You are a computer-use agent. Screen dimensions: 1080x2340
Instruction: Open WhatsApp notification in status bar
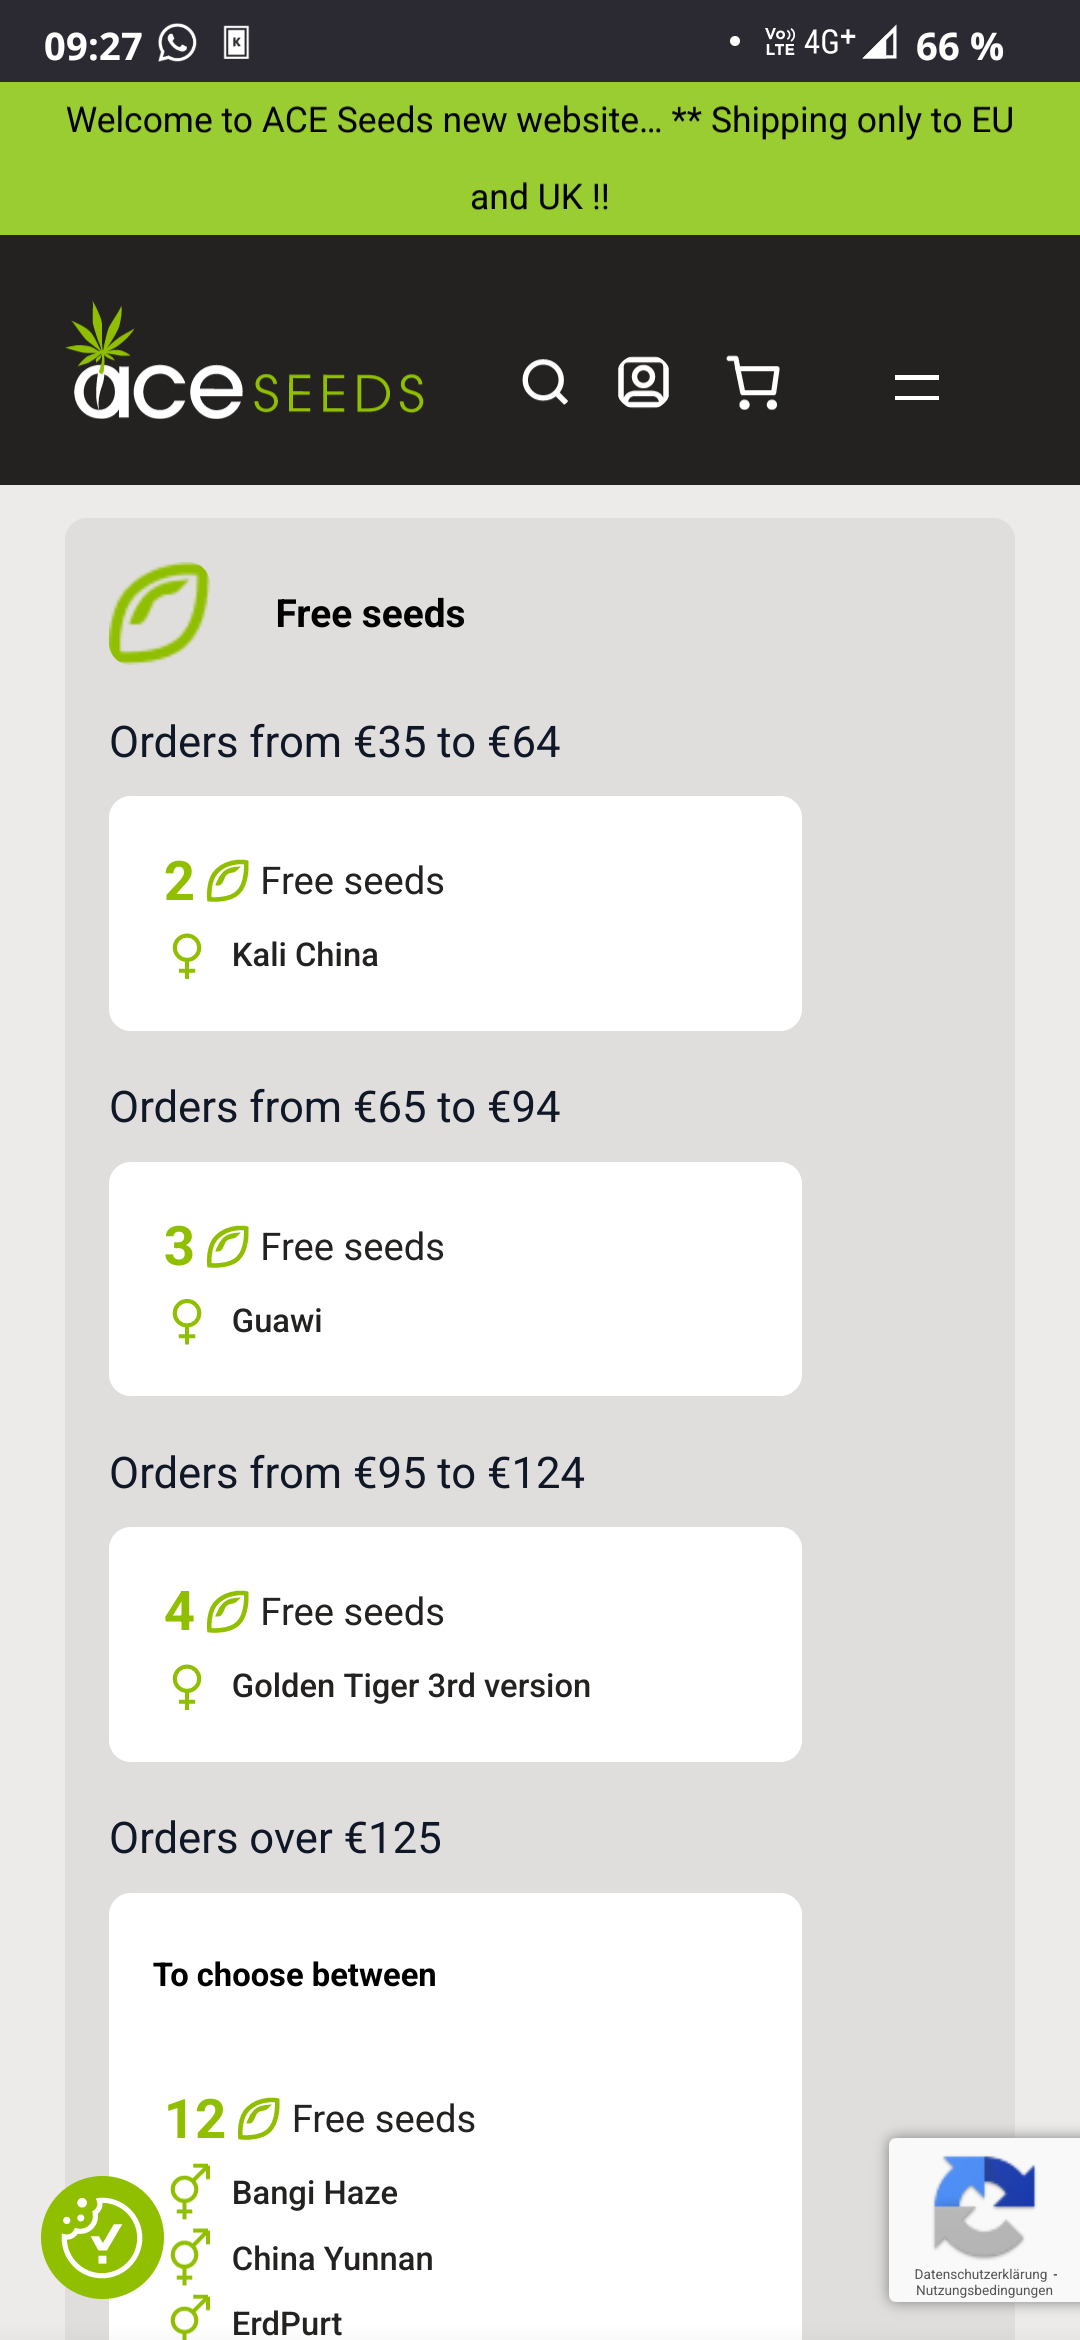[x=178, y=44]
